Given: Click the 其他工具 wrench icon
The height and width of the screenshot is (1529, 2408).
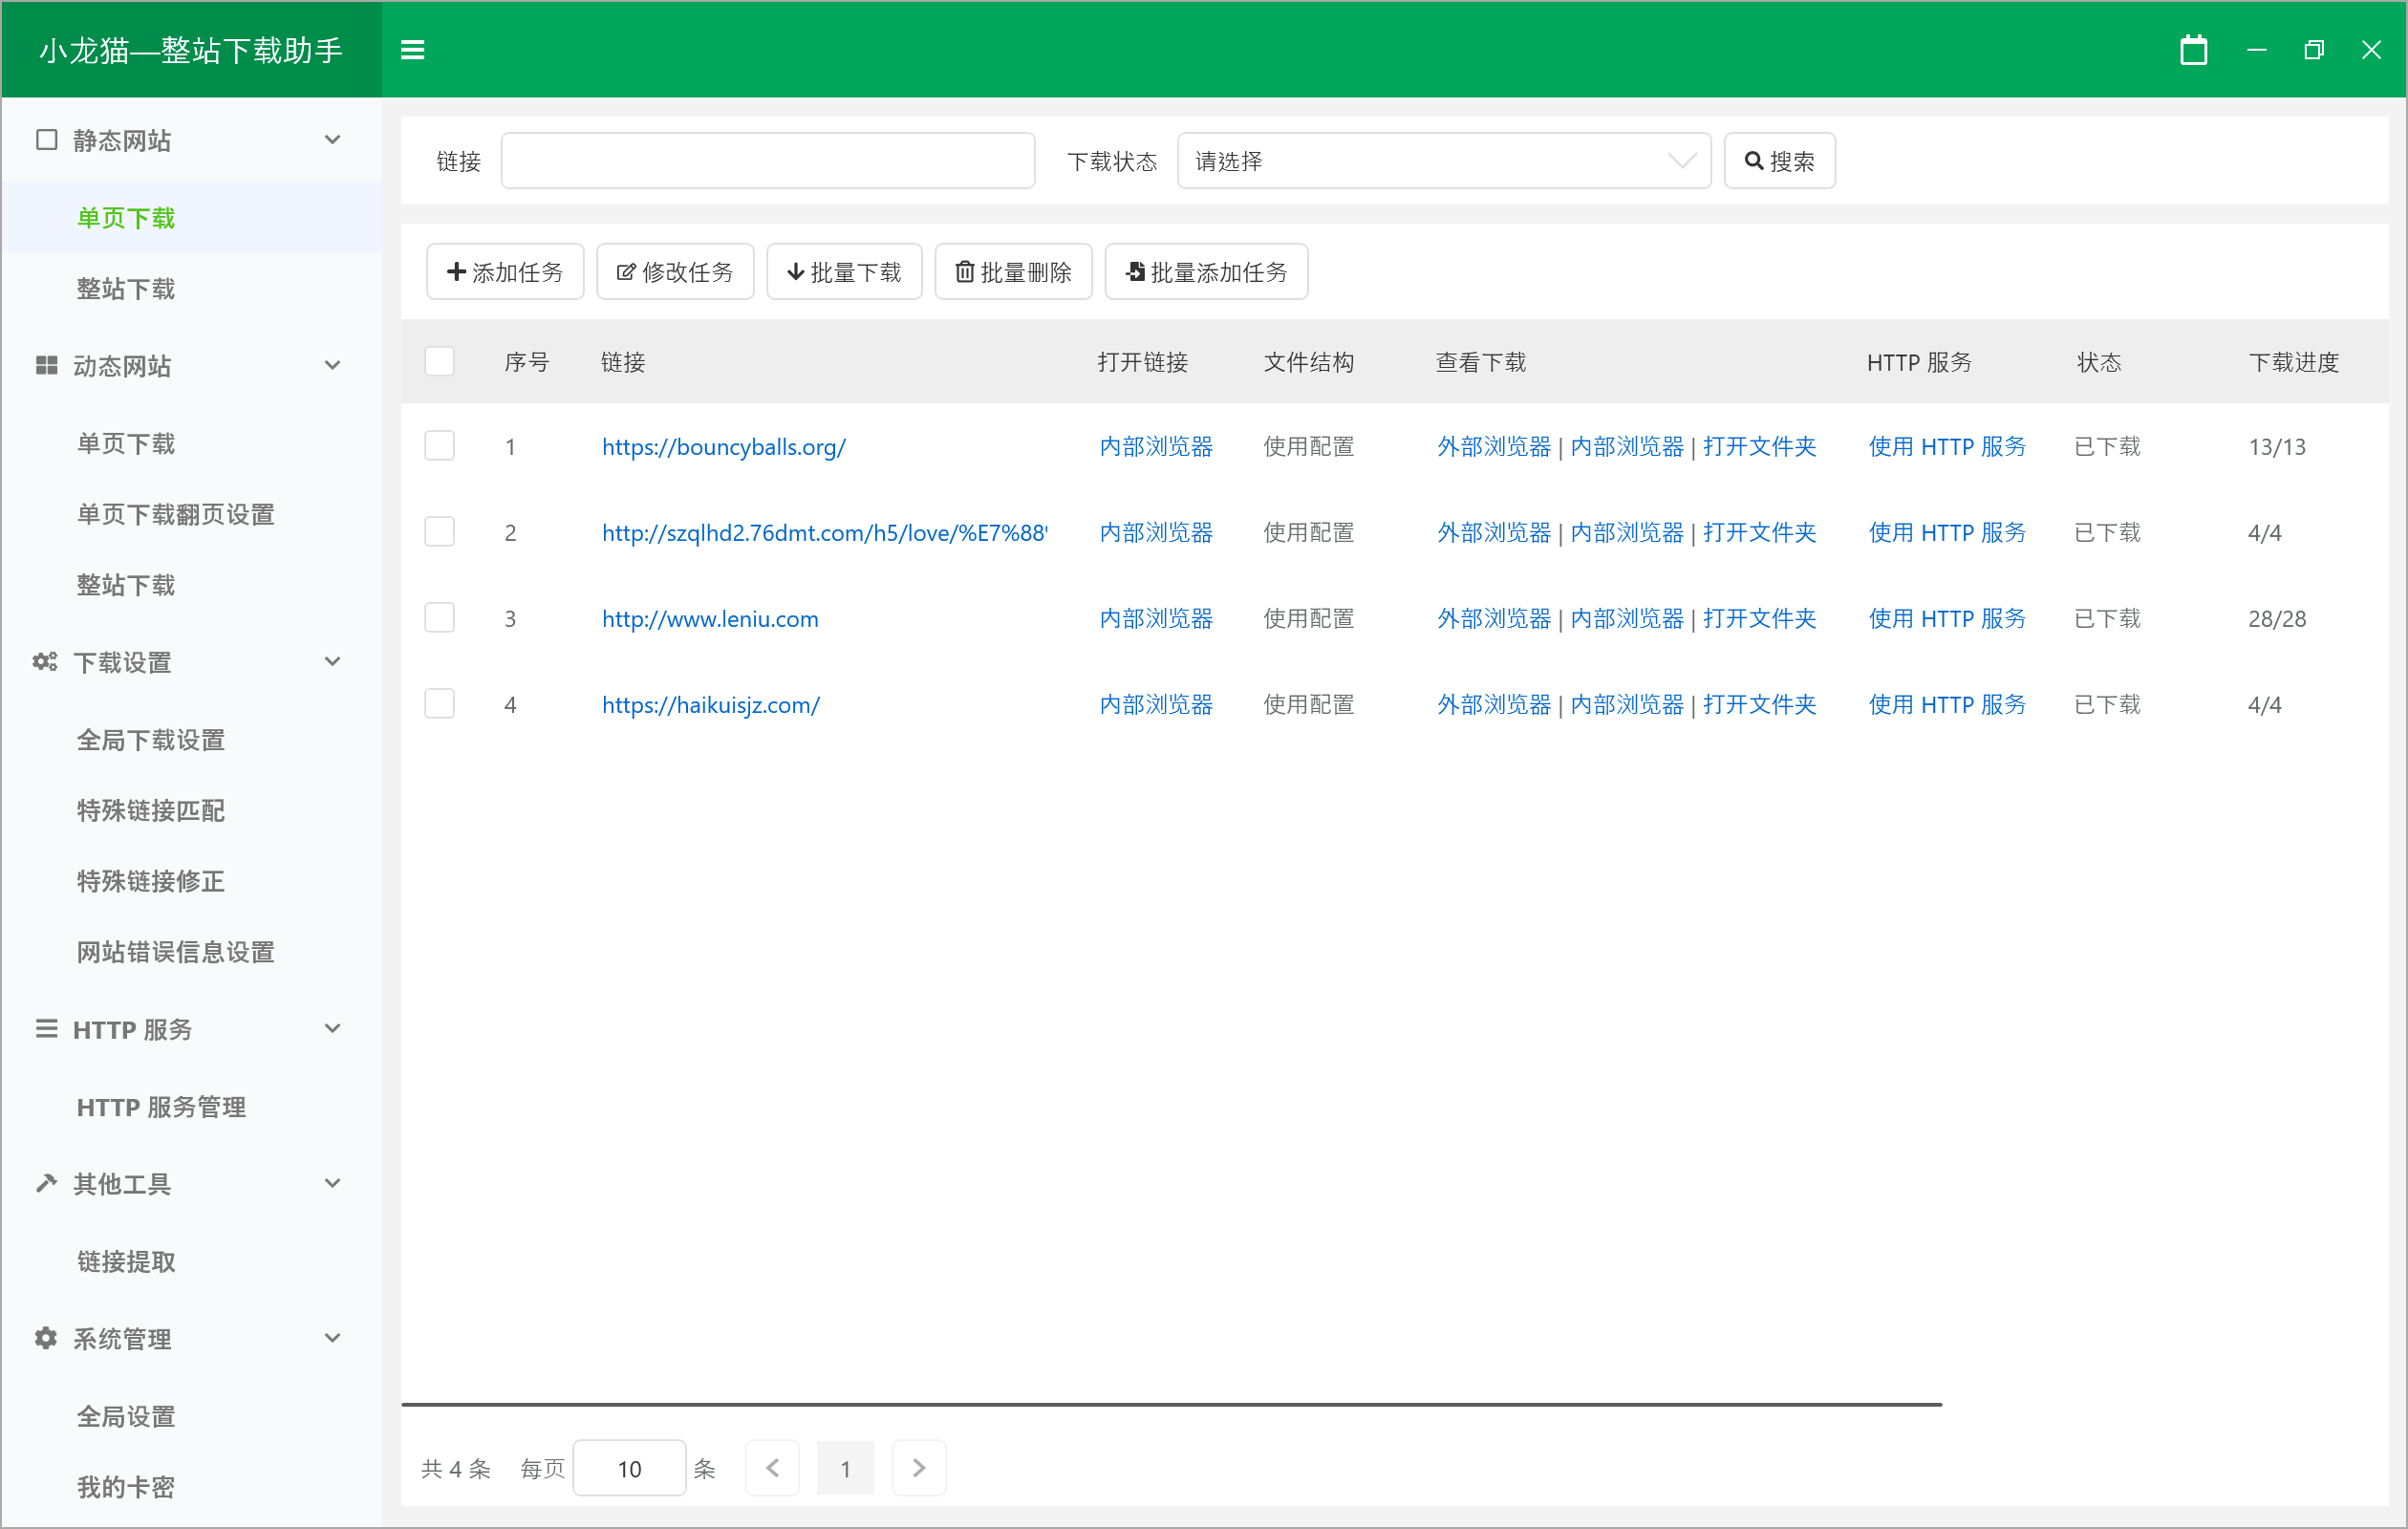Looking at the screenshot, I should [46, 1183].
